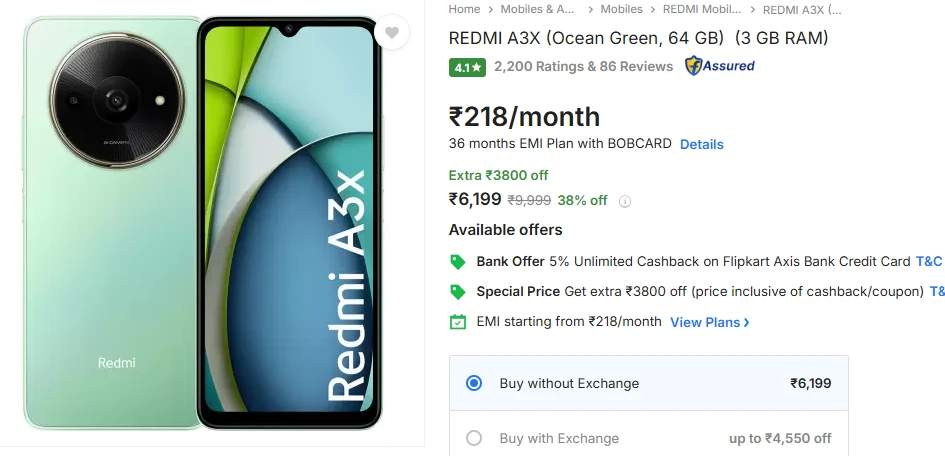Open the Home breadcrumb link
Viewport: 945px width, 456px height.
click(464, 9)
